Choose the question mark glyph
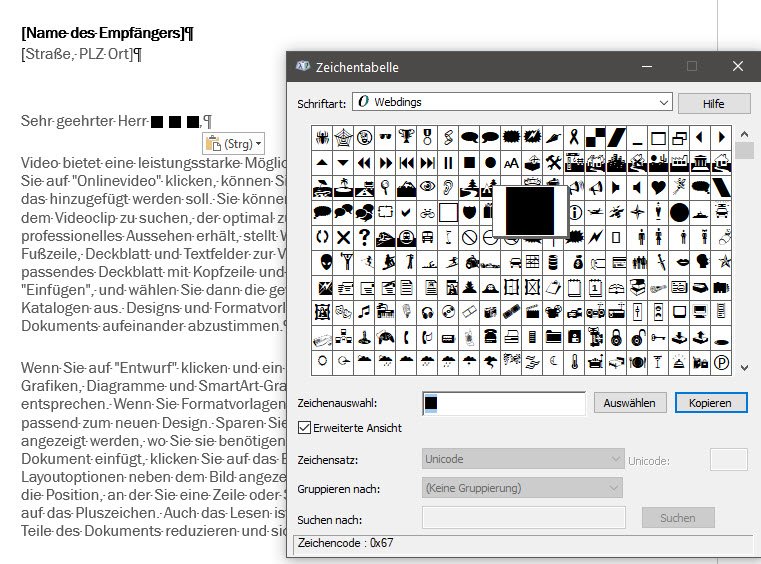This screenshot has height=564, width=761. 364,237
